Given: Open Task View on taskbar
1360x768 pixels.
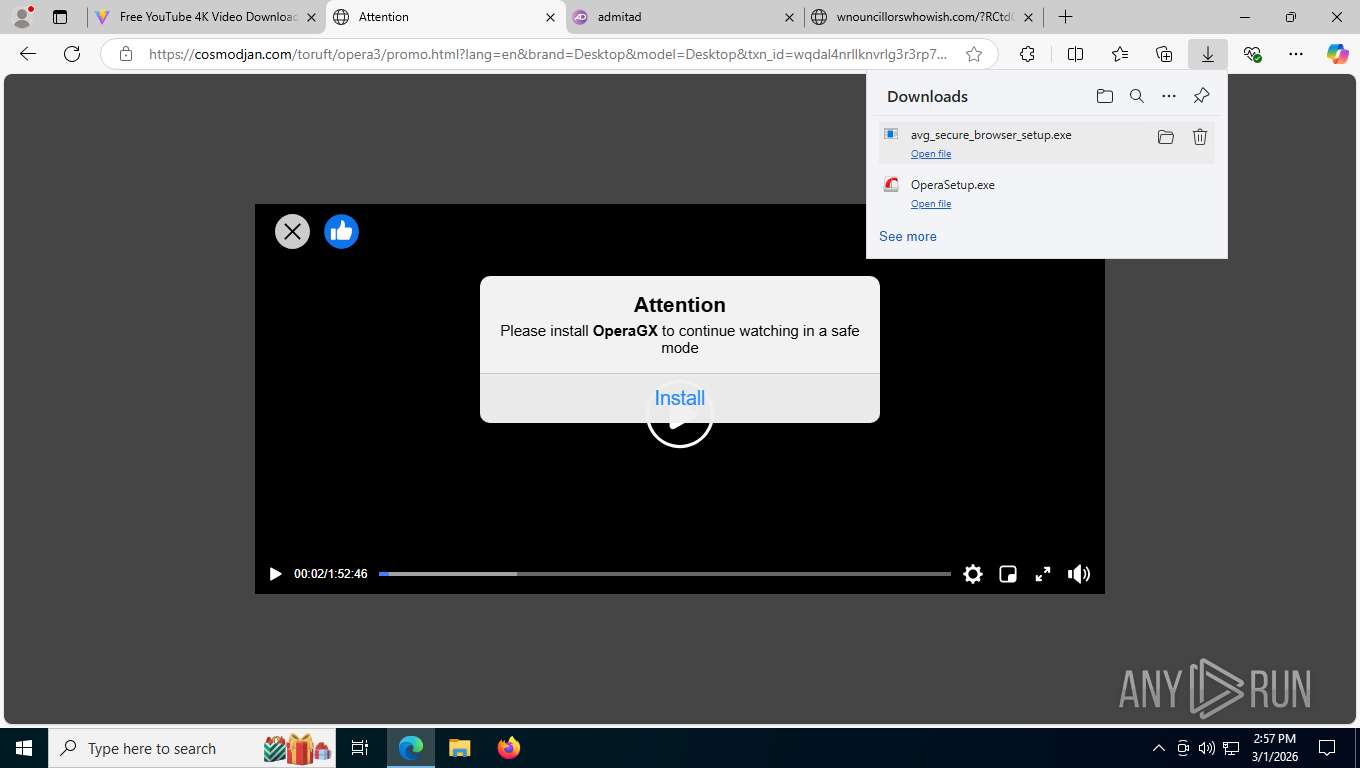Looking at the screenshot, I should click(x=360, y=748).
